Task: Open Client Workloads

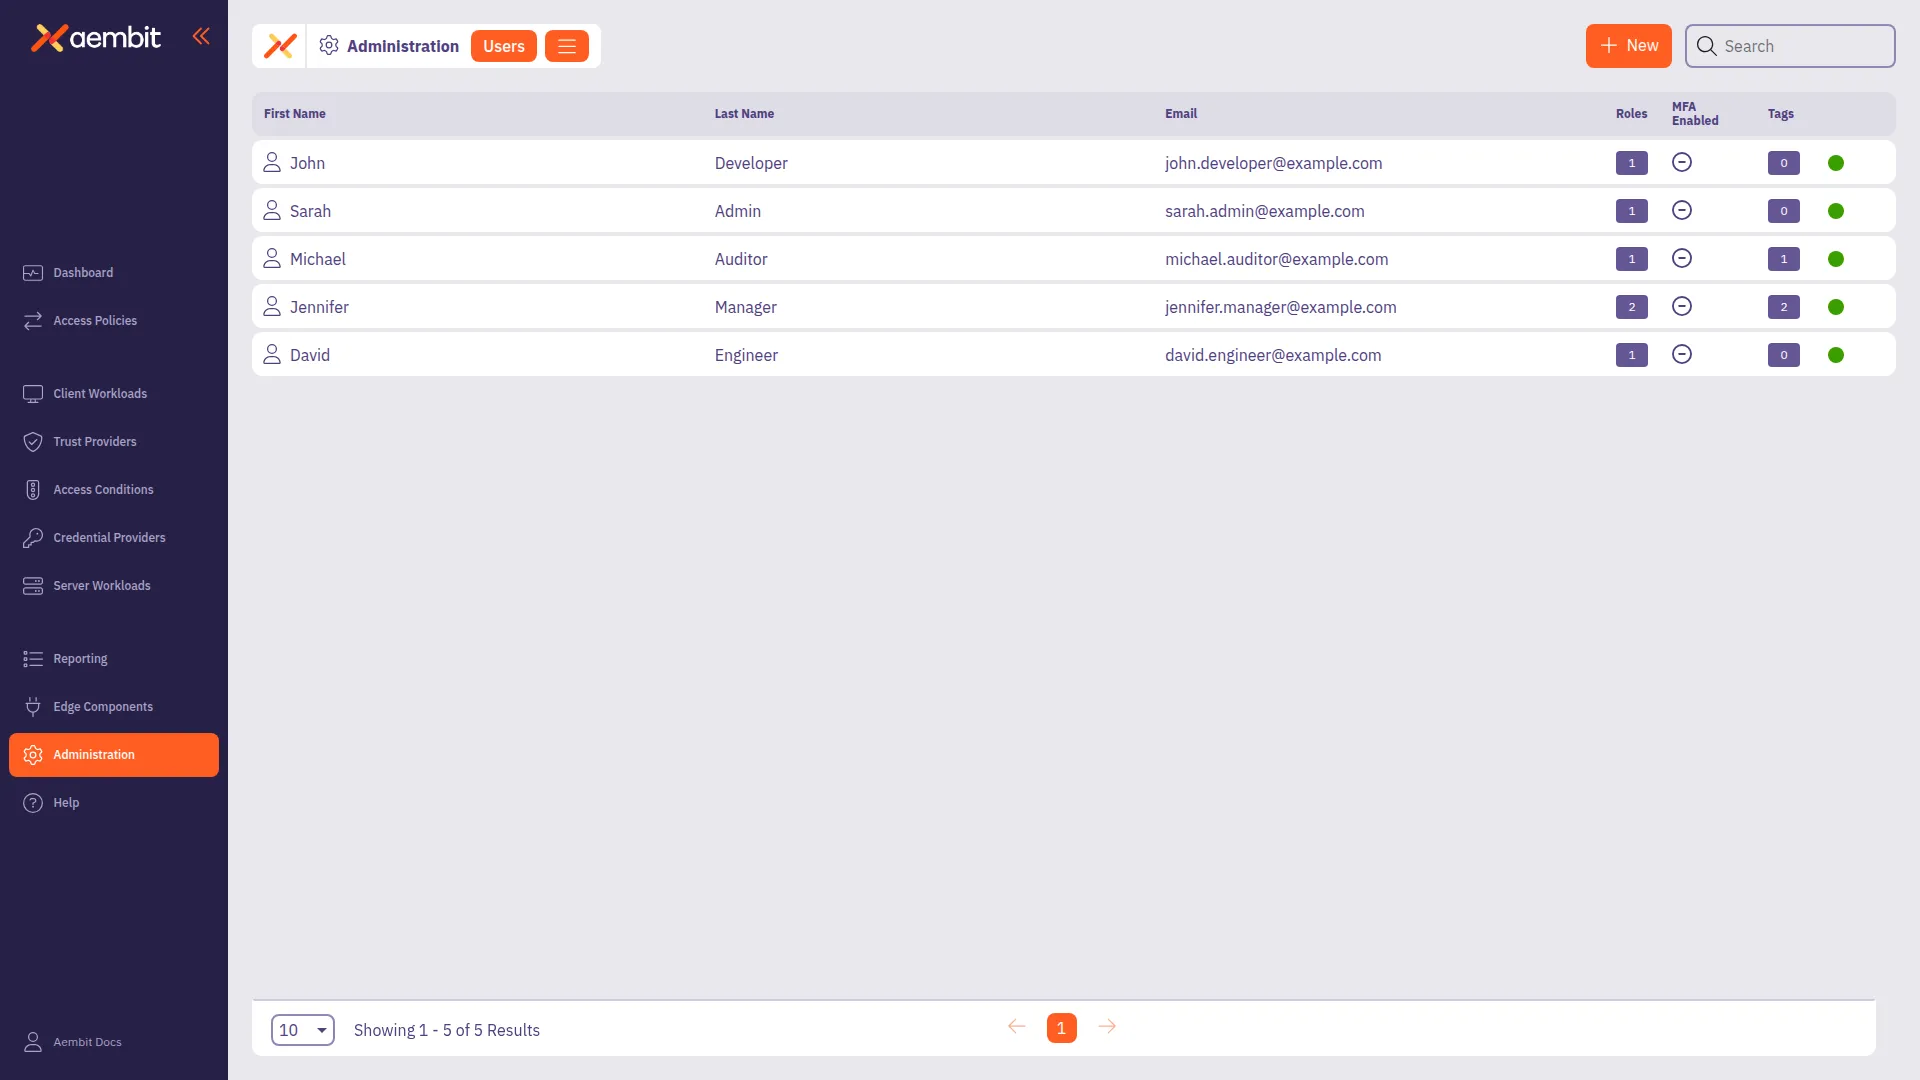Action: [x=100, y=393]
